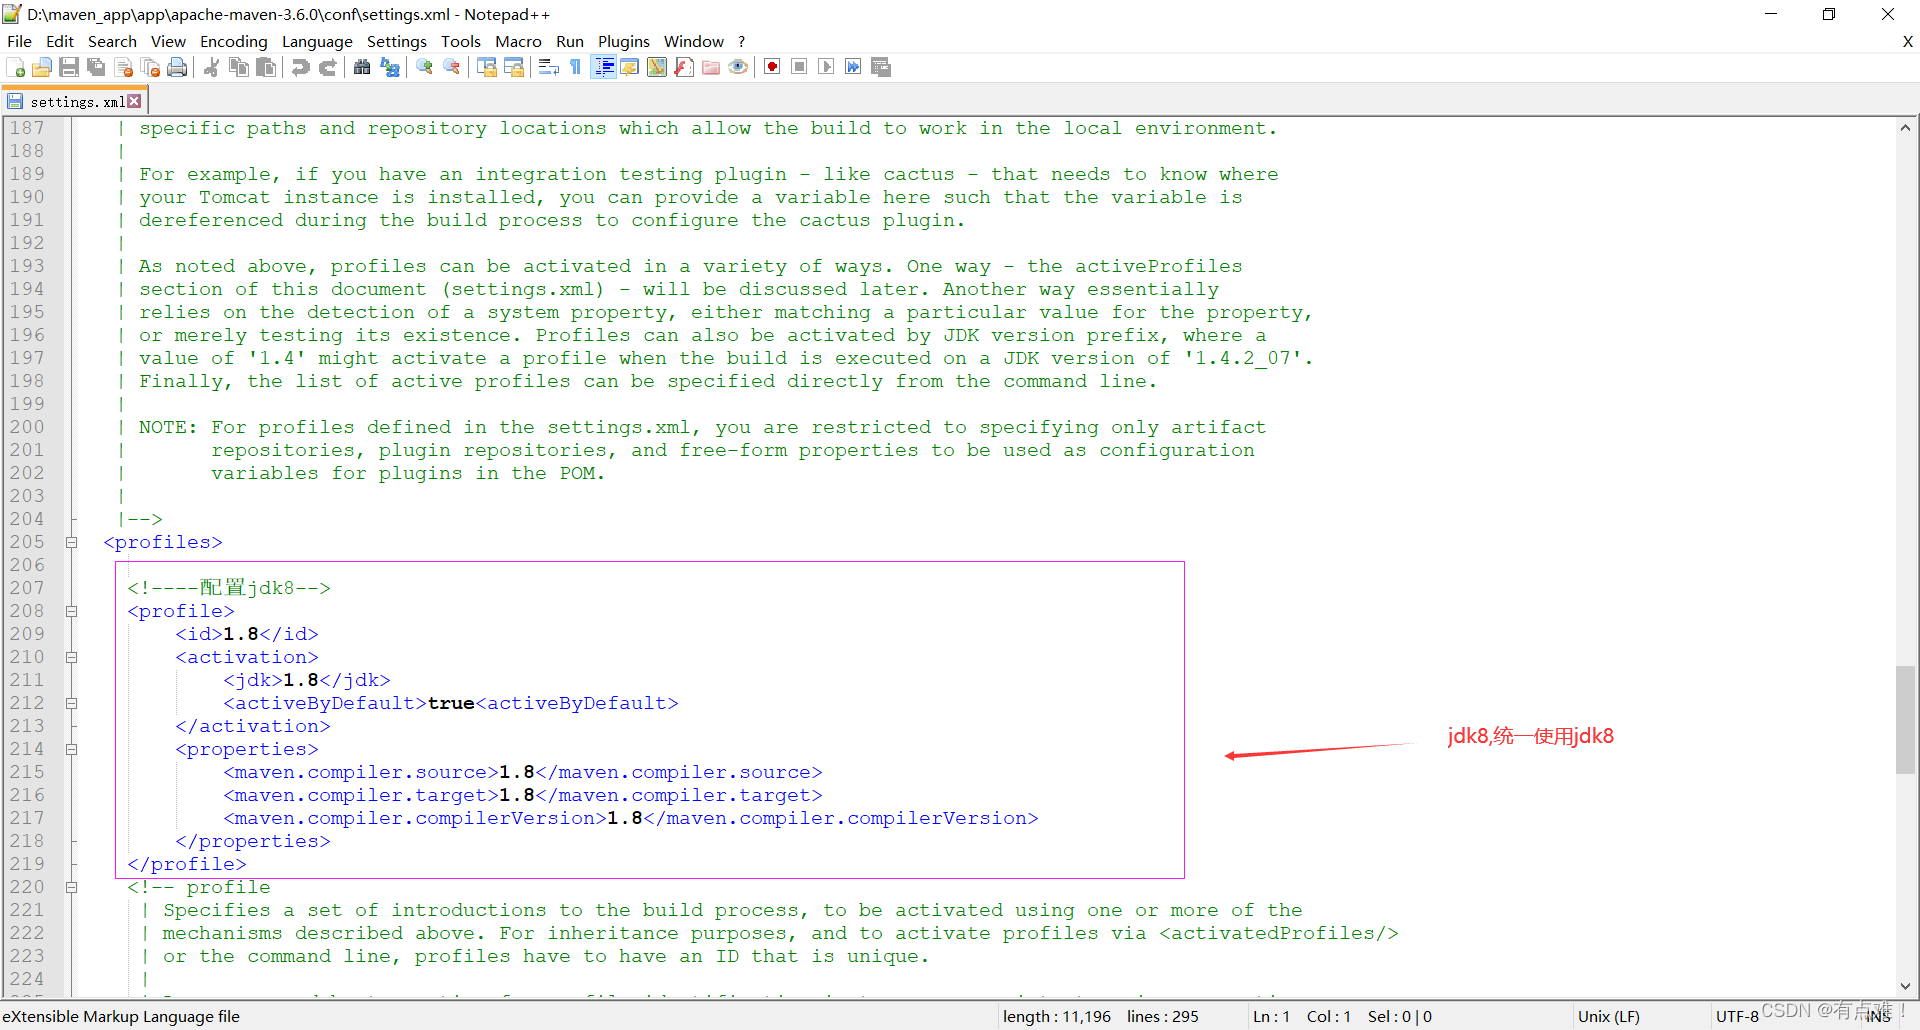This screenshot has width=1920, height=1030.
Task: Click the UTF-8 encoding status field
Action: pyautogui.click(x=1737, y=1016)
